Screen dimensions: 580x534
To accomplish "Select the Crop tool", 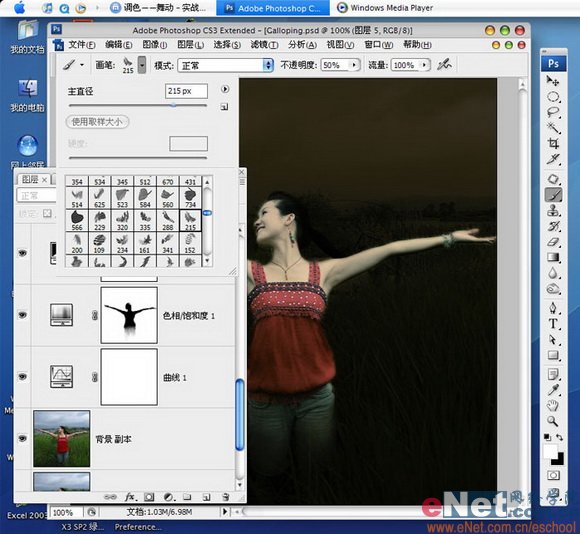I will pyautogui.click(x=553, y=143).
